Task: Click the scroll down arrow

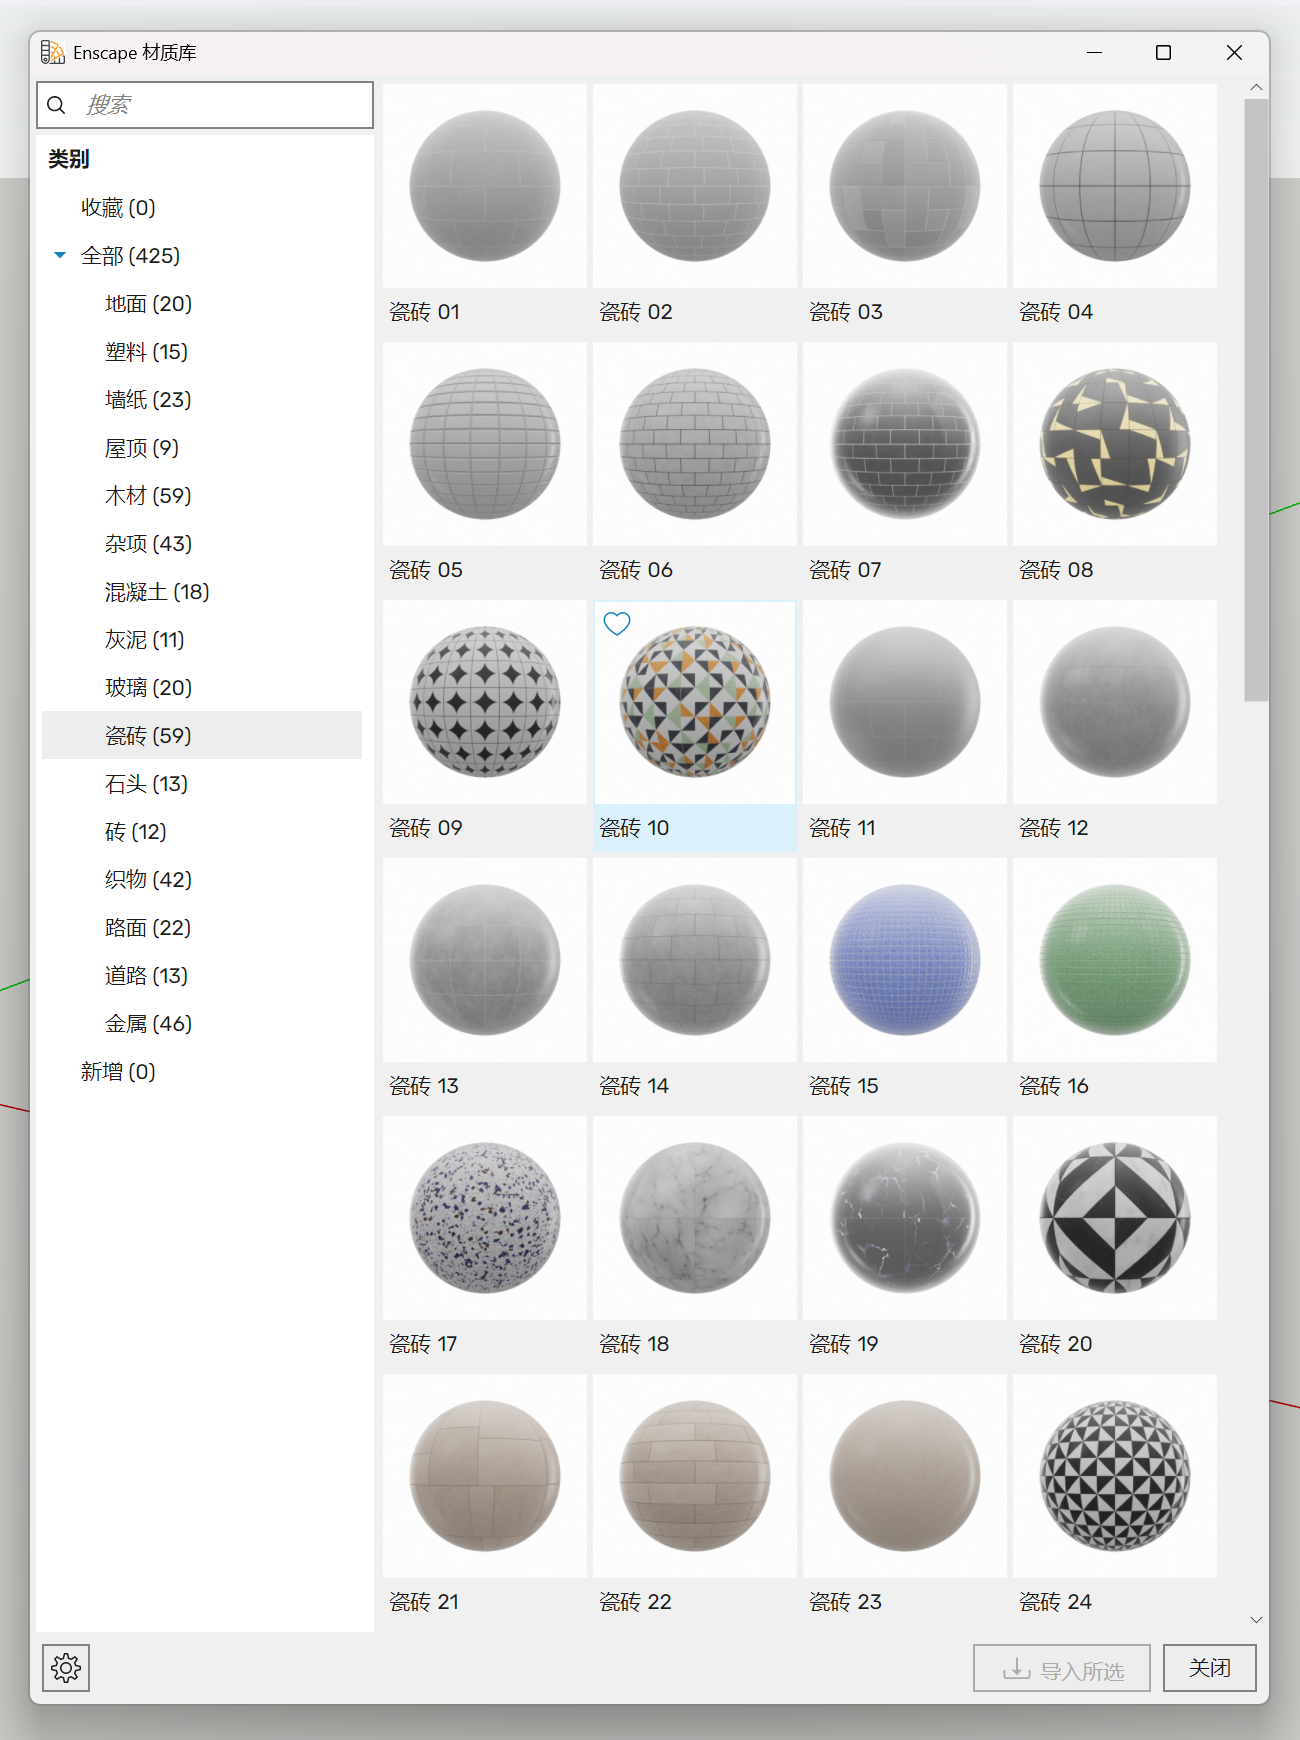Action: pos(1256,1619)
